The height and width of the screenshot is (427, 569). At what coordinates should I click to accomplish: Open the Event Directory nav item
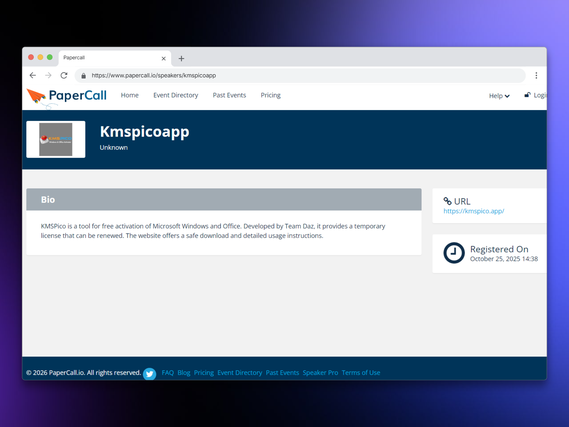tap(176, 95)
